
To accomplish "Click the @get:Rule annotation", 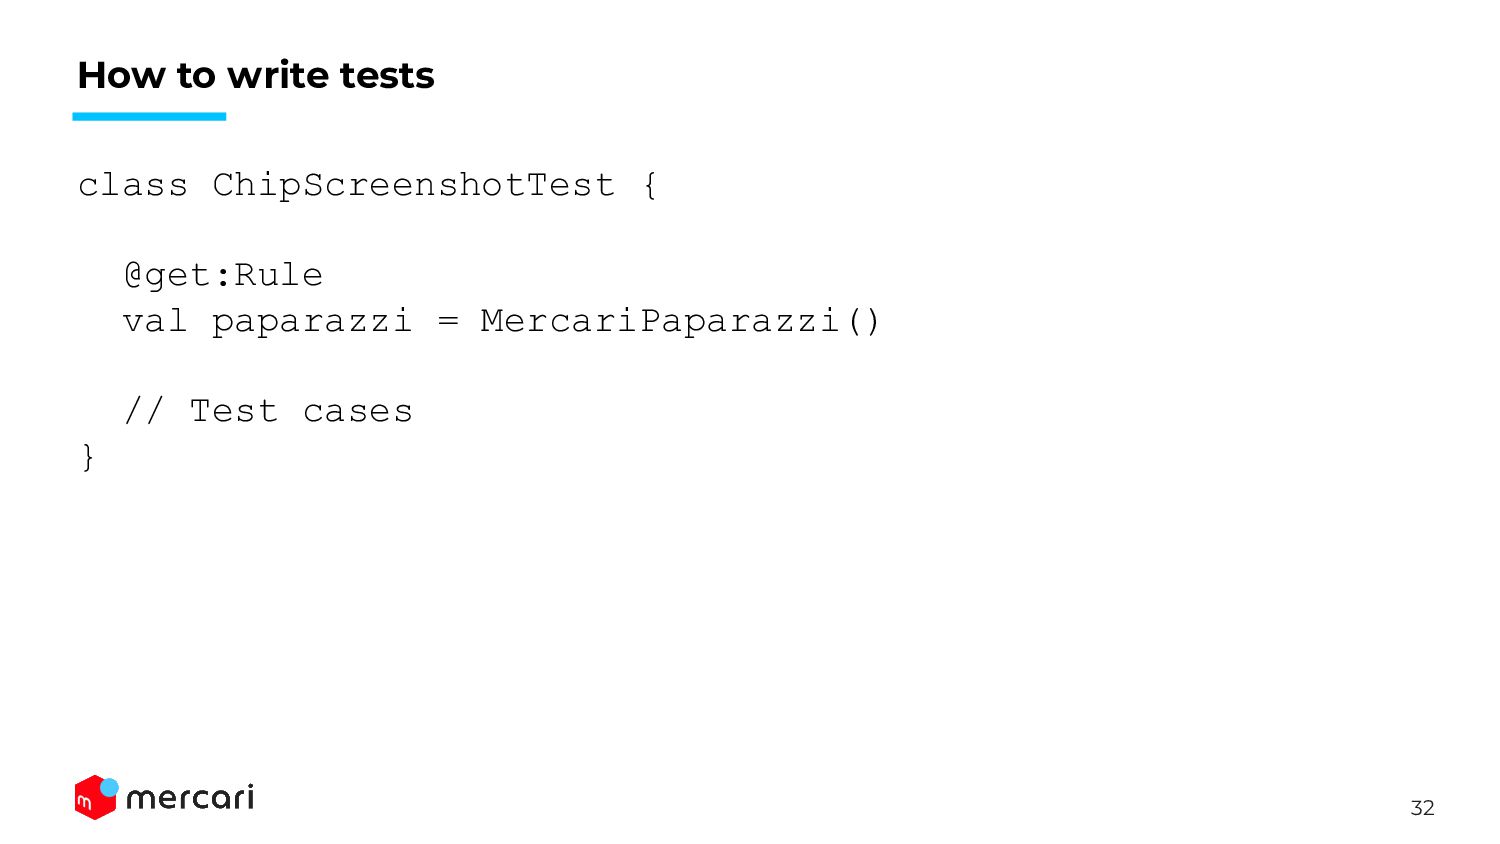I will (223, 275).
